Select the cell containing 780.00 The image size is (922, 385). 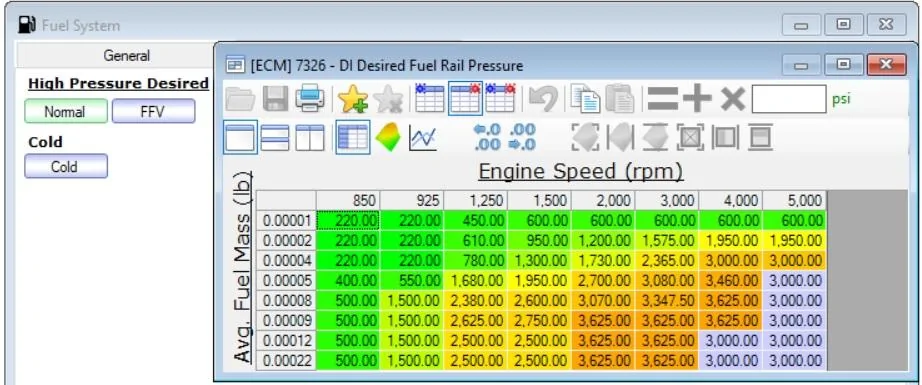tap(476, 260)
